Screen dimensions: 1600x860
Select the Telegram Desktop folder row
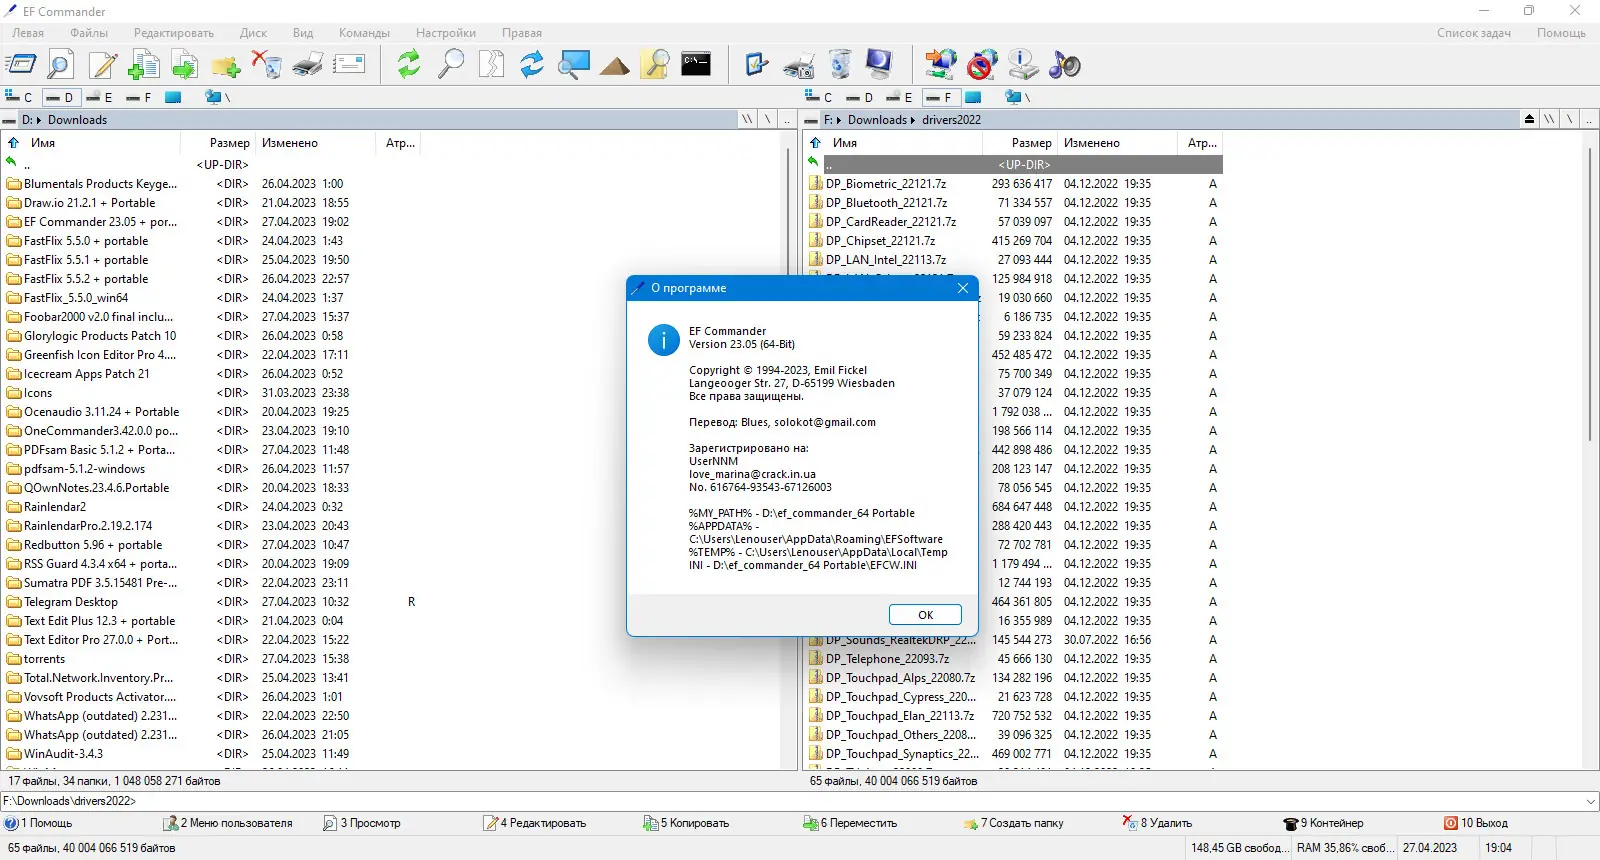pos(211,602)
